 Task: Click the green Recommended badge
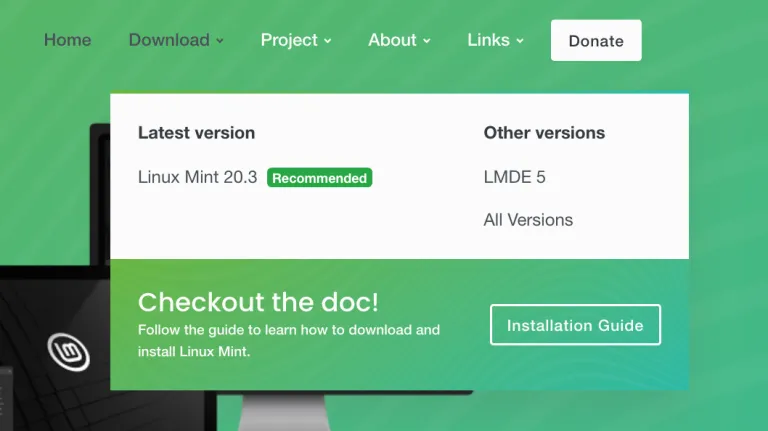point(319,178)
